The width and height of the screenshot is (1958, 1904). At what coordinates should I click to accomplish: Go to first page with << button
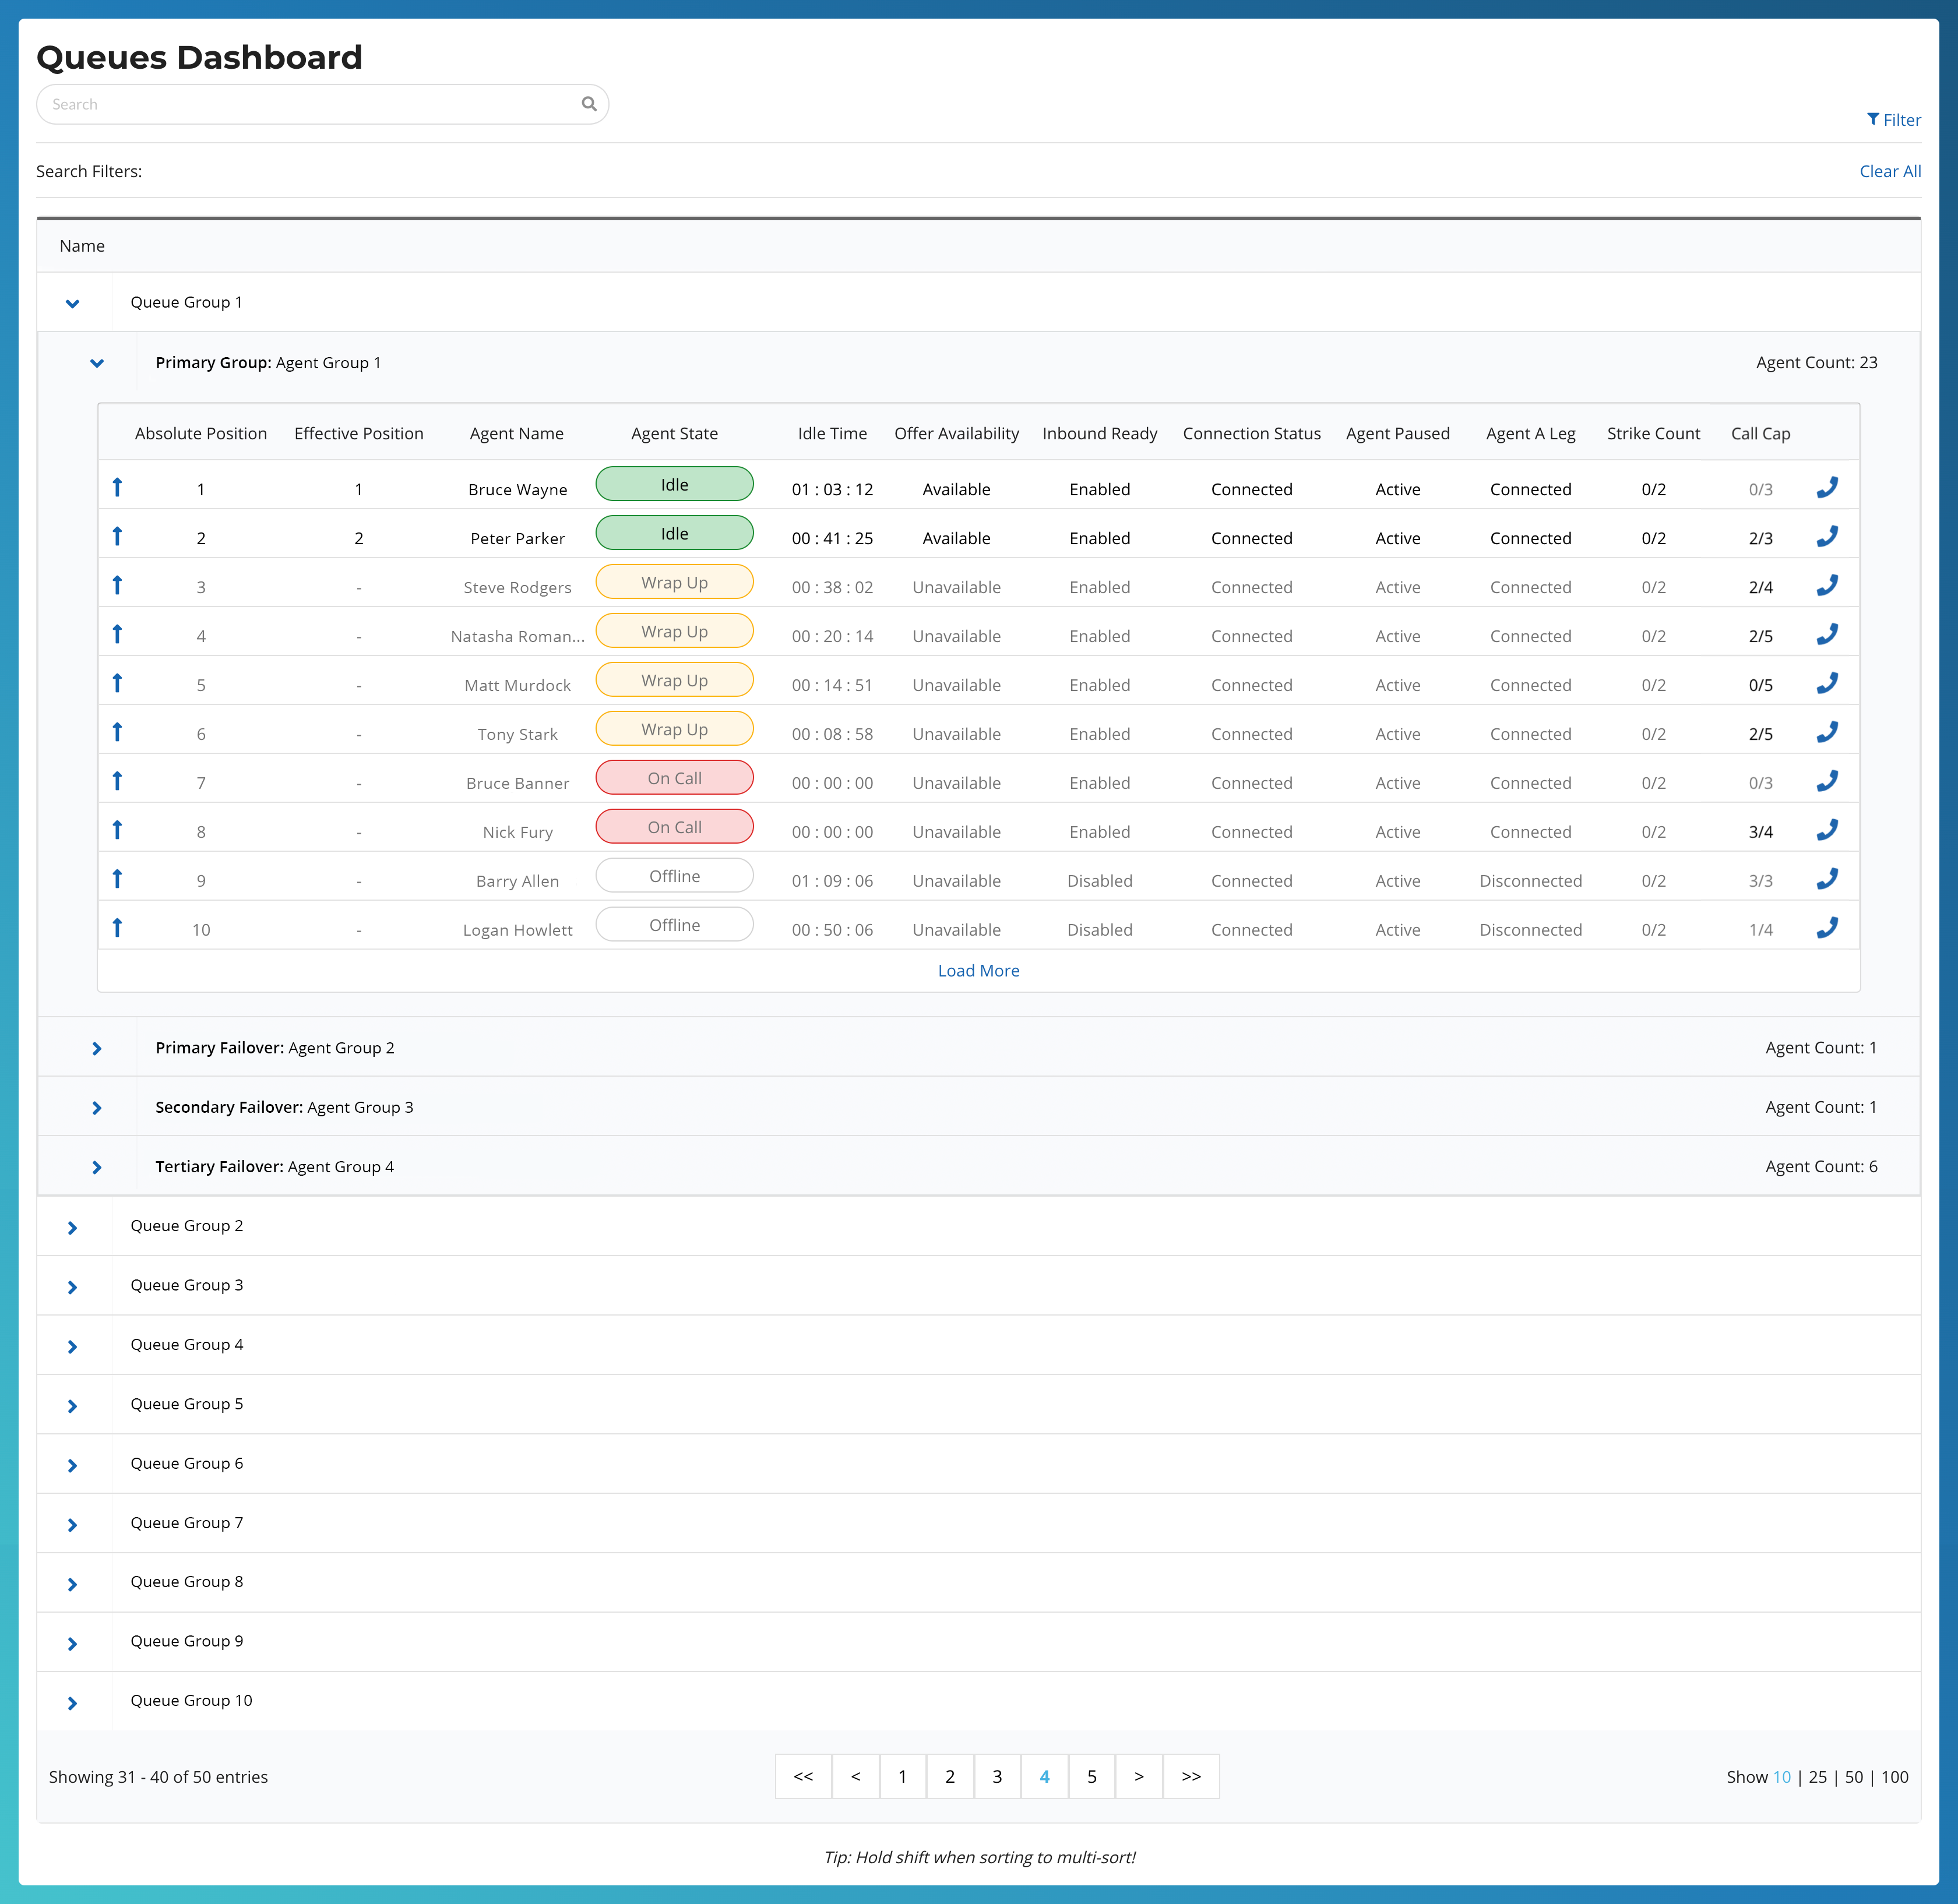click(803, 1776)
